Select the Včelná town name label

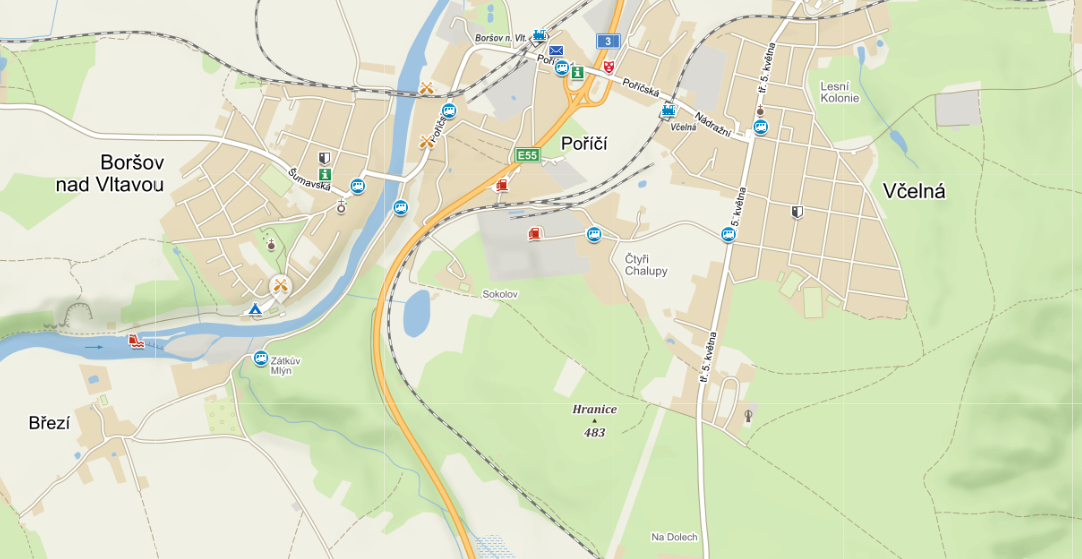coord(914,192)
